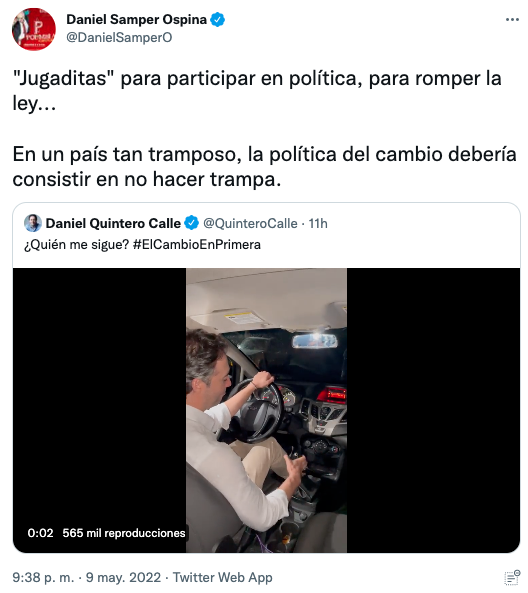The width and height of the screenshot is (528, 593).
Task: Click the main tweet text about "Jugaditas"
Action: tap(264, 129)
